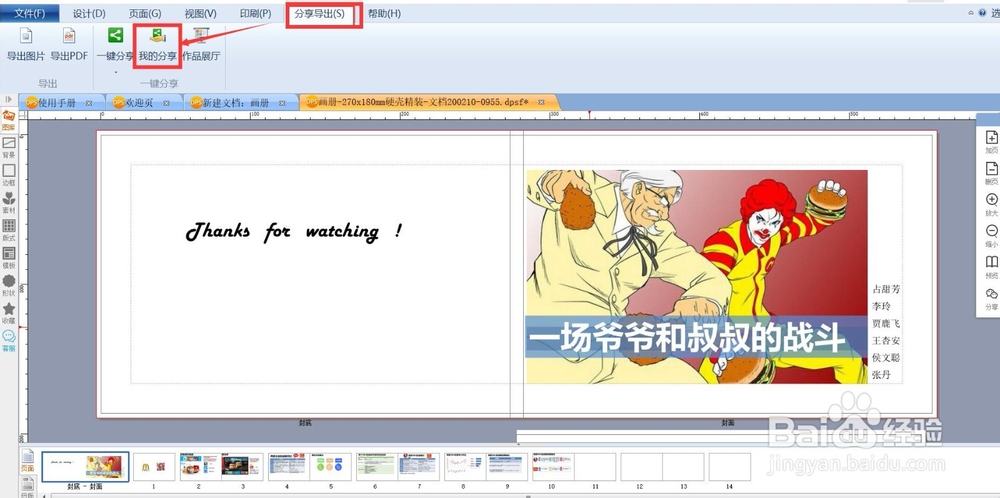The image size is (1000, 498).
Task: Open the 模板 template panel
Action: [9, 258]
